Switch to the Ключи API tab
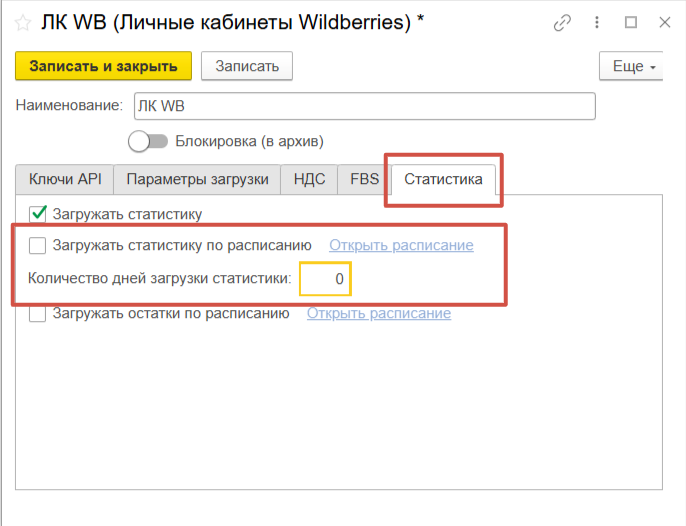The width and height of the screenshot is (686, 526). pos(65,179)
